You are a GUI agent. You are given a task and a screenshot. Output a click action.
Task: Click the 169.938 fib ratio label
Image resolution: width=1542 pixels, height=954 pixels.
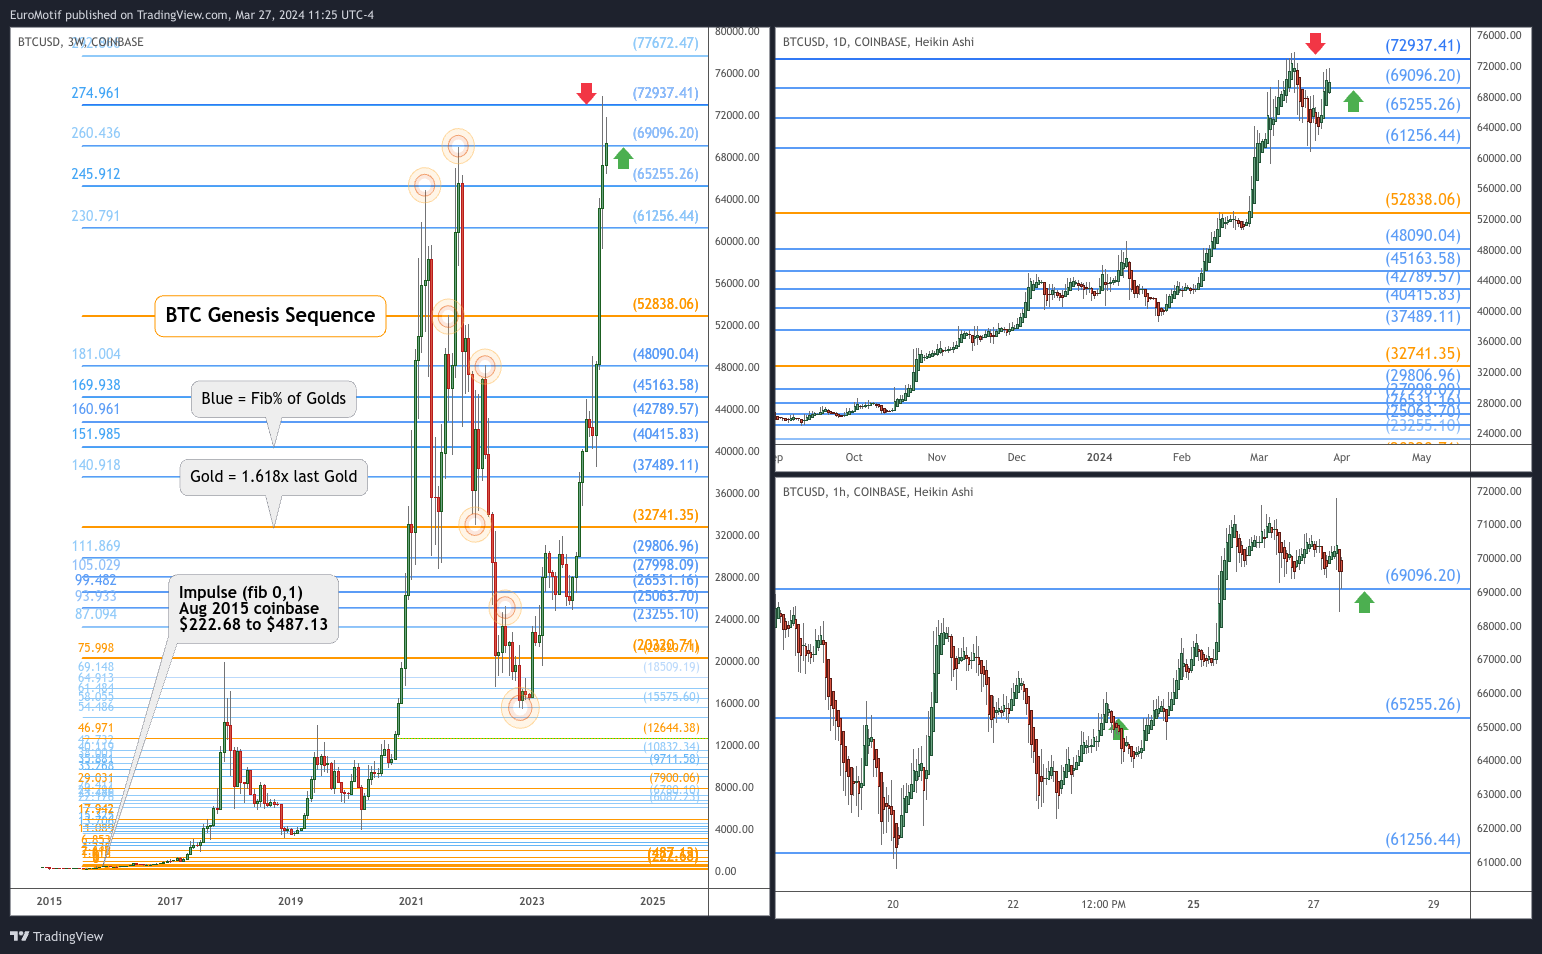pyautogui.click(x=95, y=385)
